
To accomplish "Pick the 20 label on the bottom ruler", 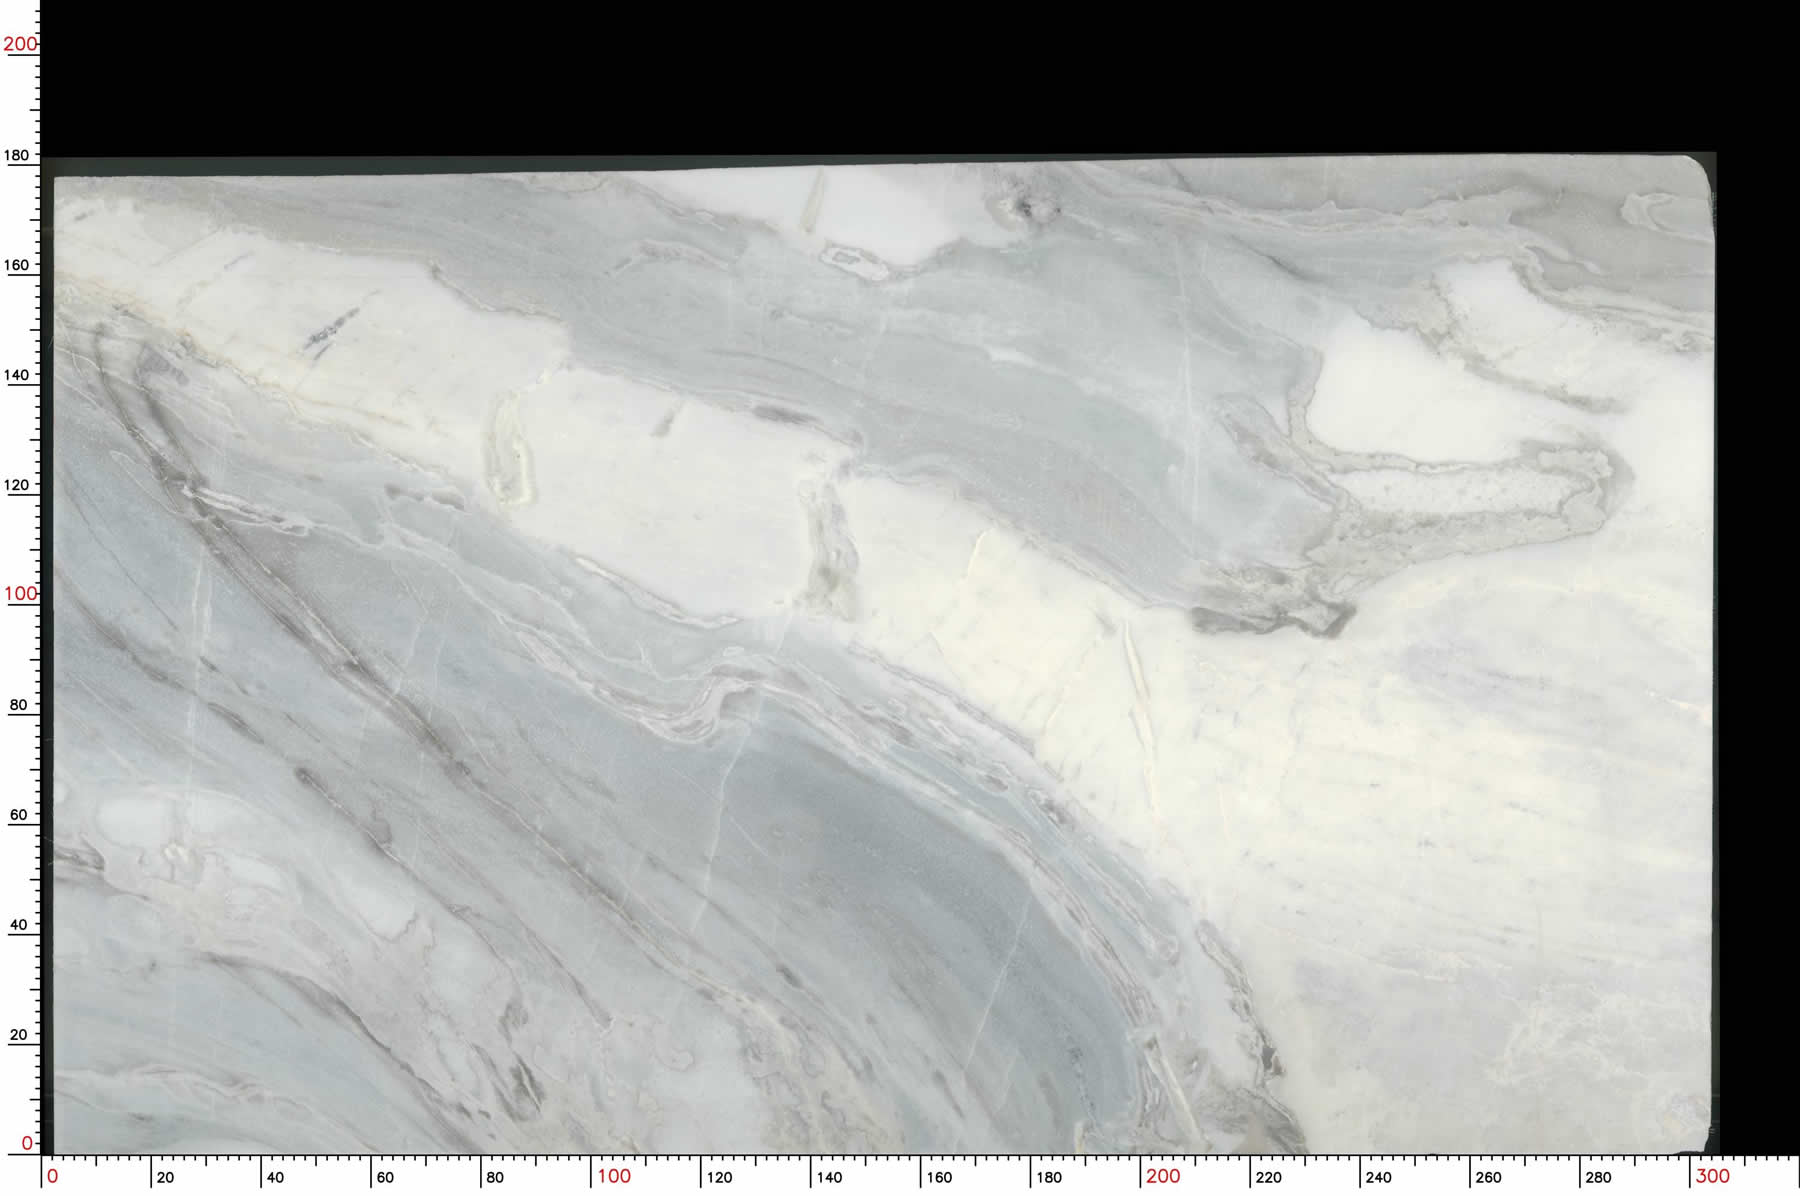I will pos(165,1178).
